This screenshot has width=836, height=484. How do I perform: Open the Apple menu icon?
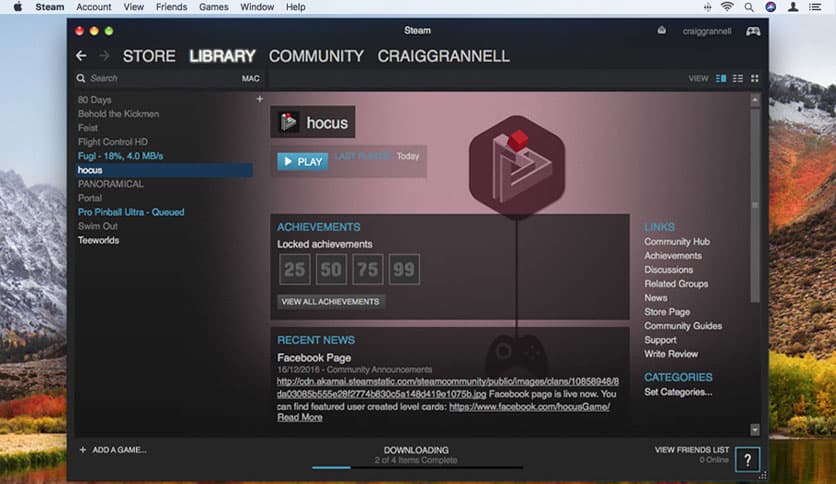(18, 7)
